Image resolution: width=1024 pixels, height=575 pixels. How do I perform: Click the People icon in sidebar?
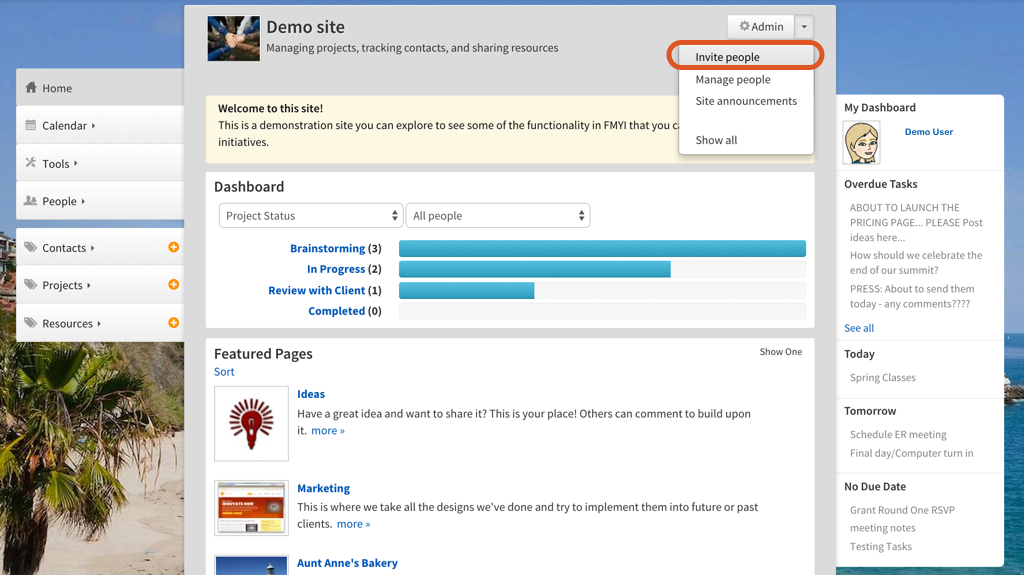point(31,201)
